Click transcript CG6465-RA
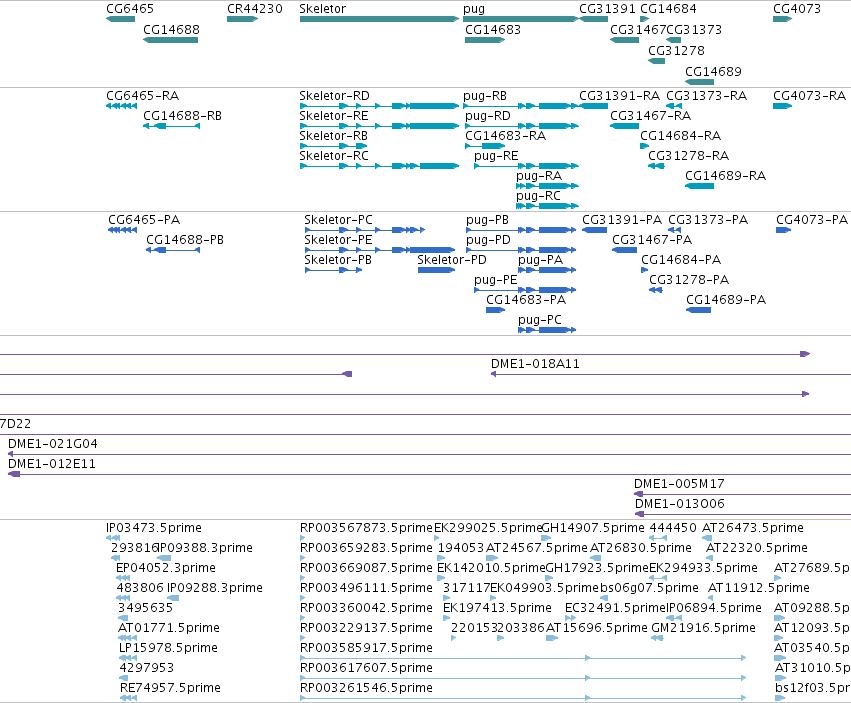 (x=143, y=96)
